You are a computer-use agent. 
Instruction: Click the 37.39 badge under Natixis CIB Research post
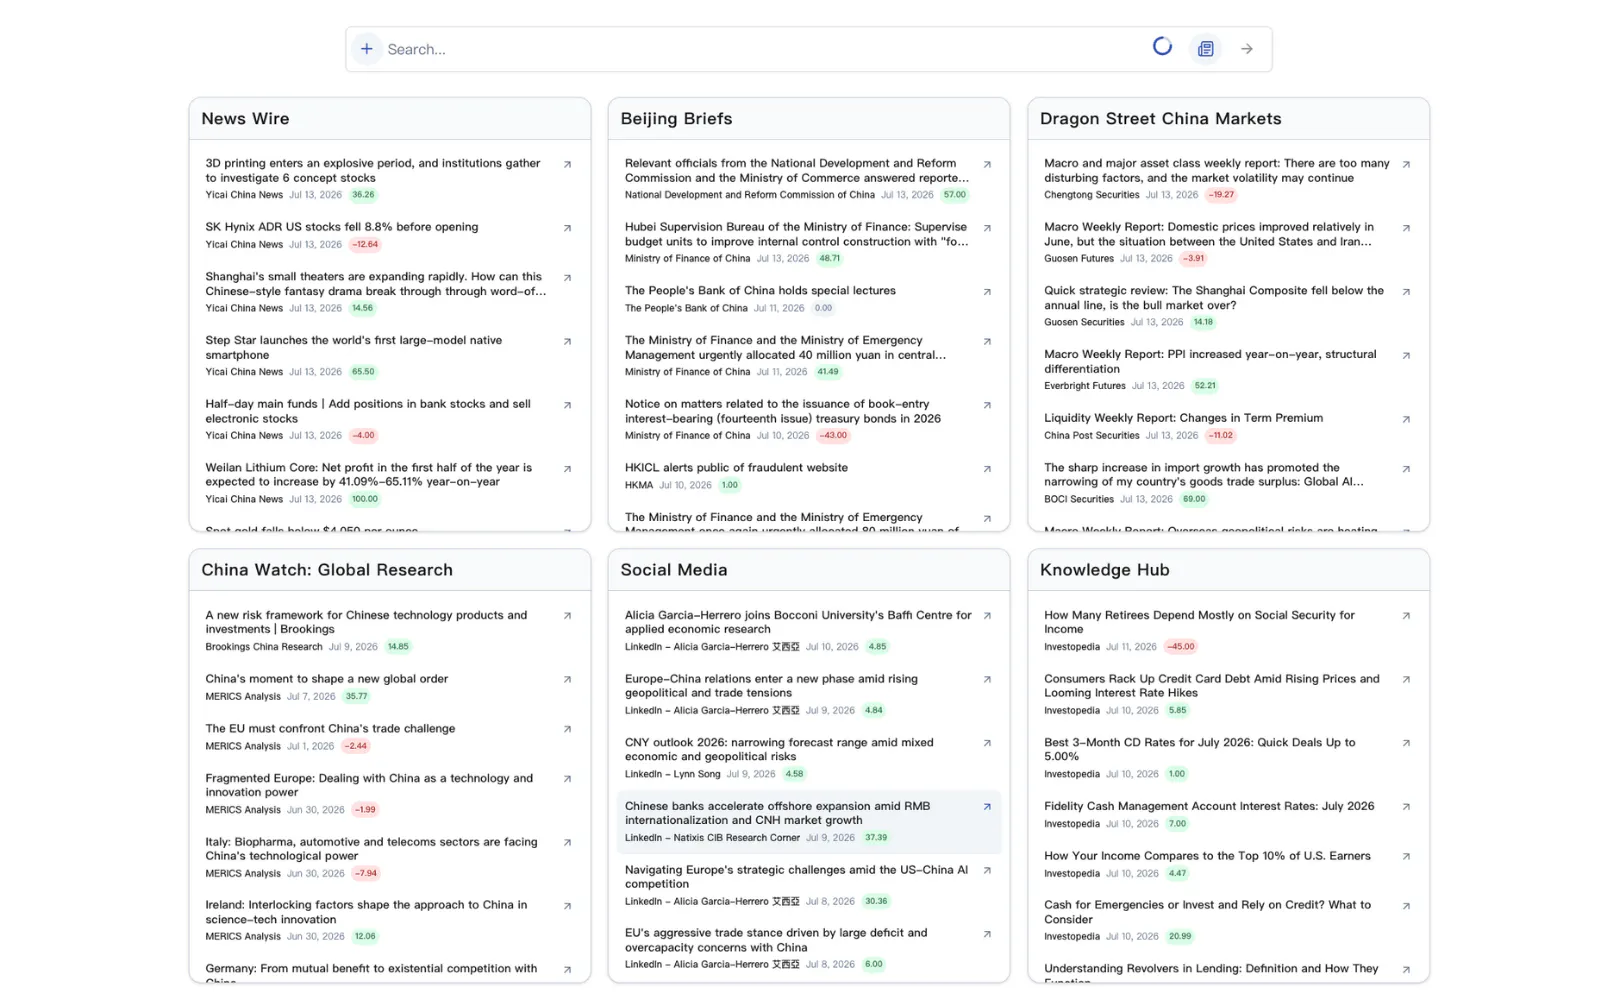point(876,838)
